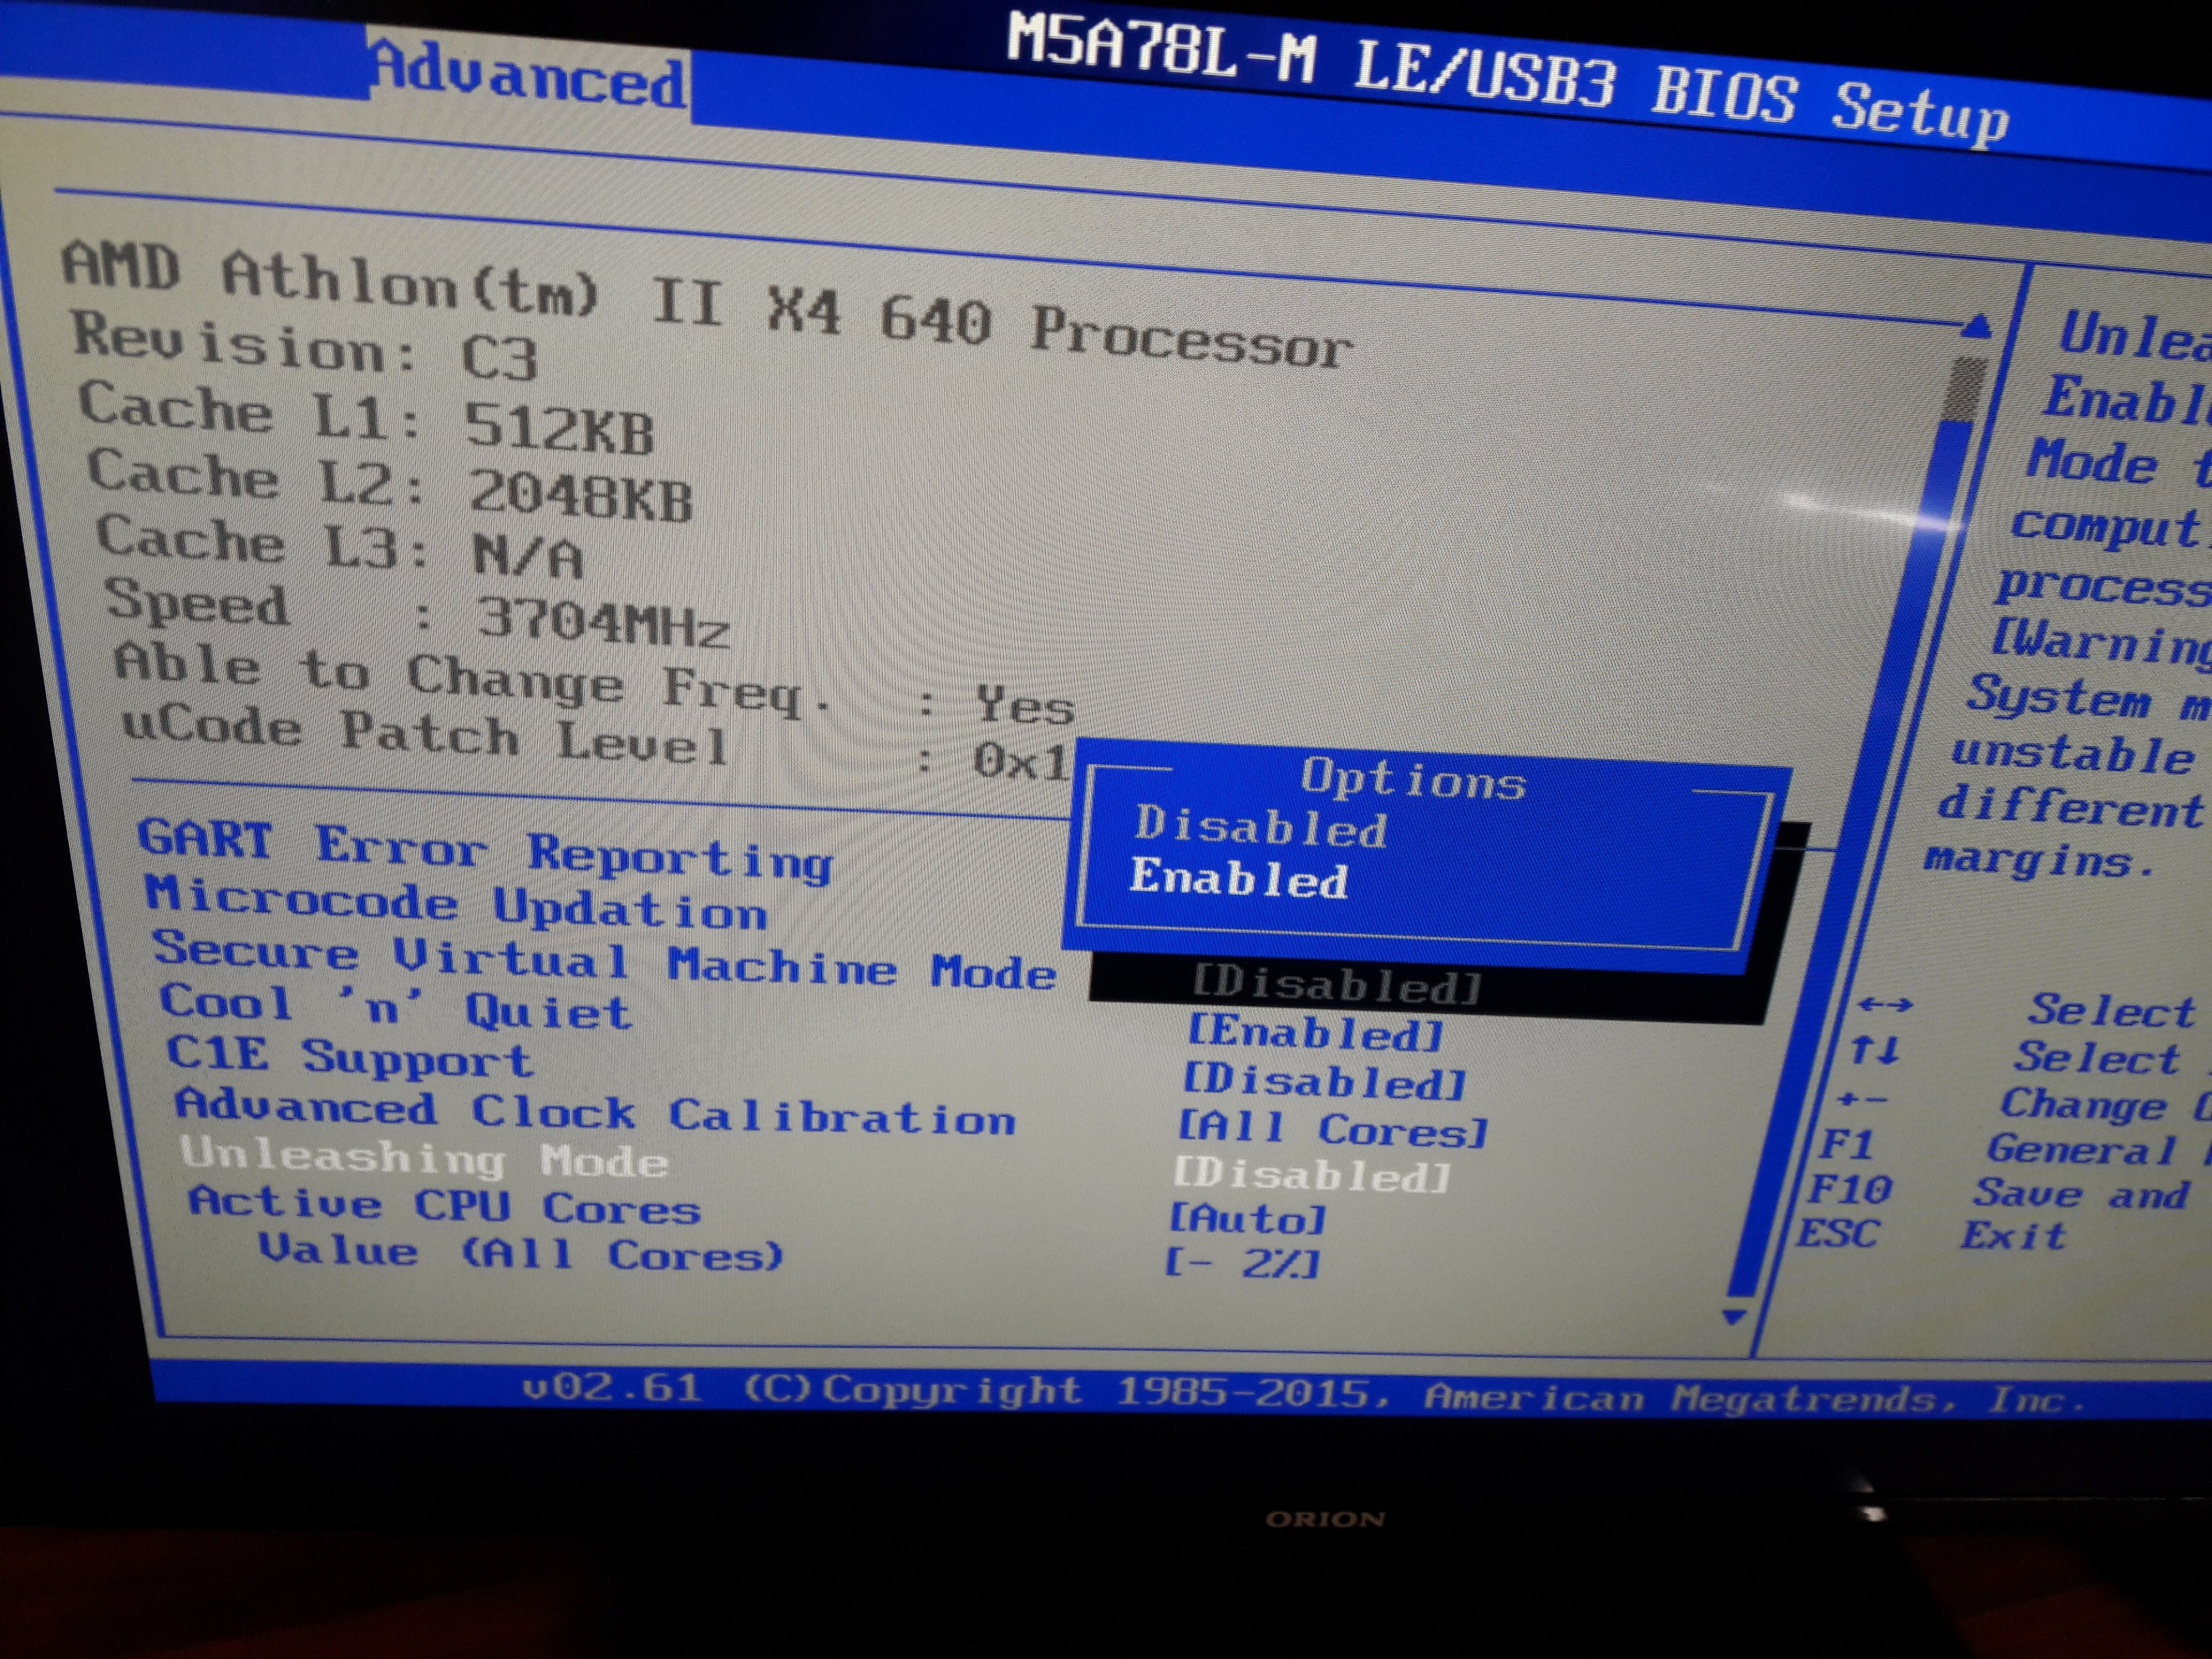Open Active CPU Cores Auto value
Screen dimensions: 2212x1659
pos(1247,1219)
